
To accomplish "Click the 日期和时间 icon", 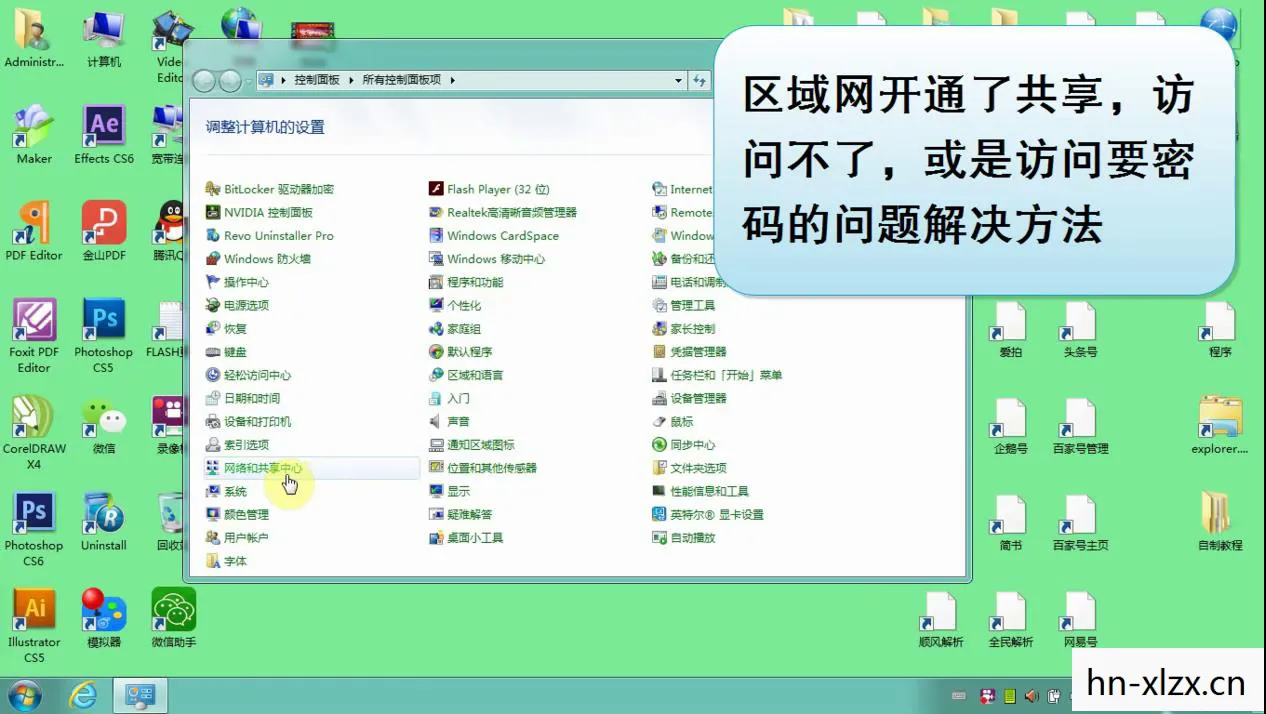I will [212, 398].
